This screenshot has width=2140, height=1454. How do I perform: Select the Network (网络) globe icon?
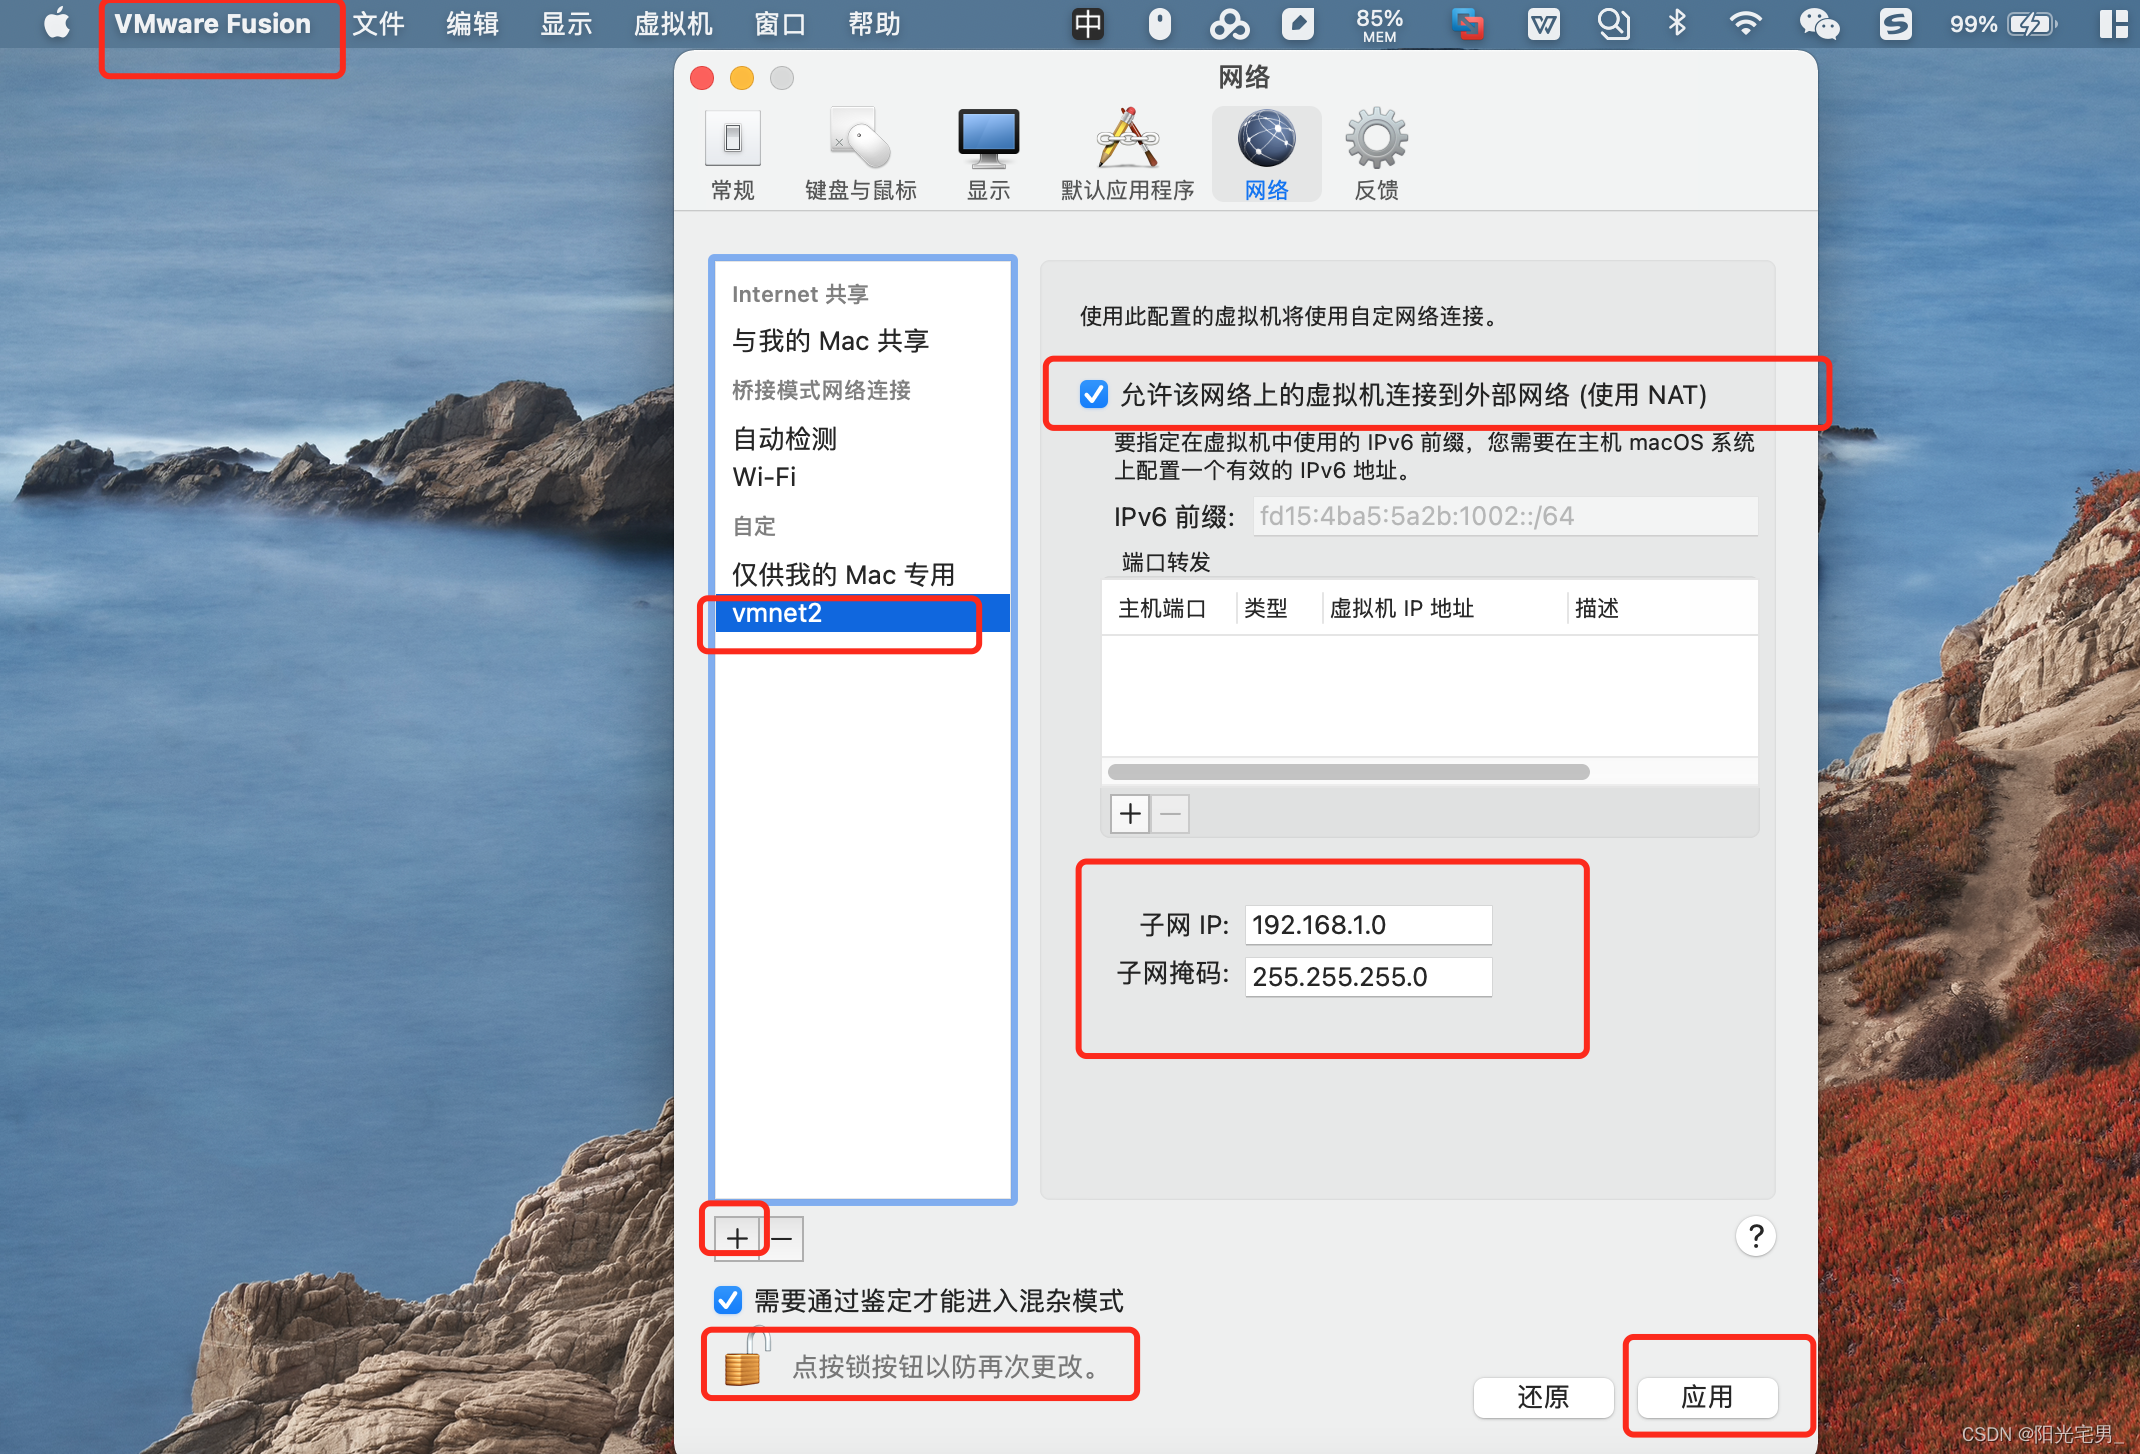(1266, 155)
